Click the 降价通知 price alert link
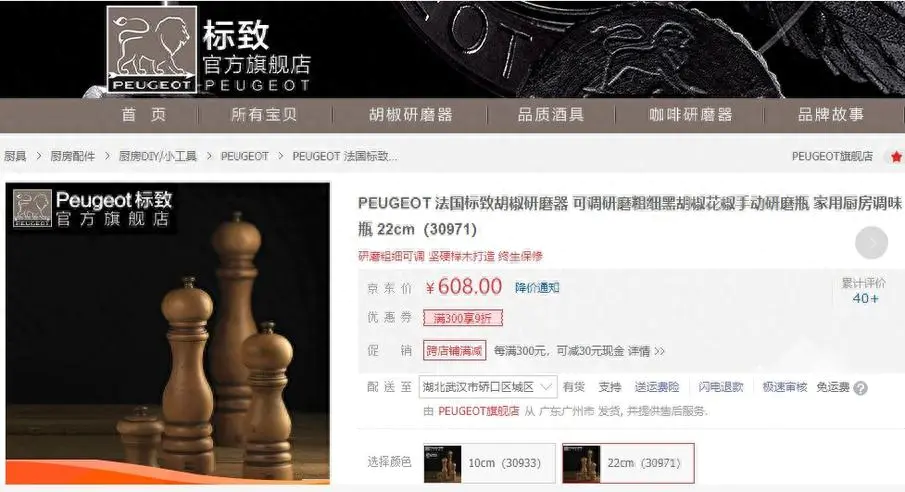This screenshot has height=492, width=905. point(537,288)
